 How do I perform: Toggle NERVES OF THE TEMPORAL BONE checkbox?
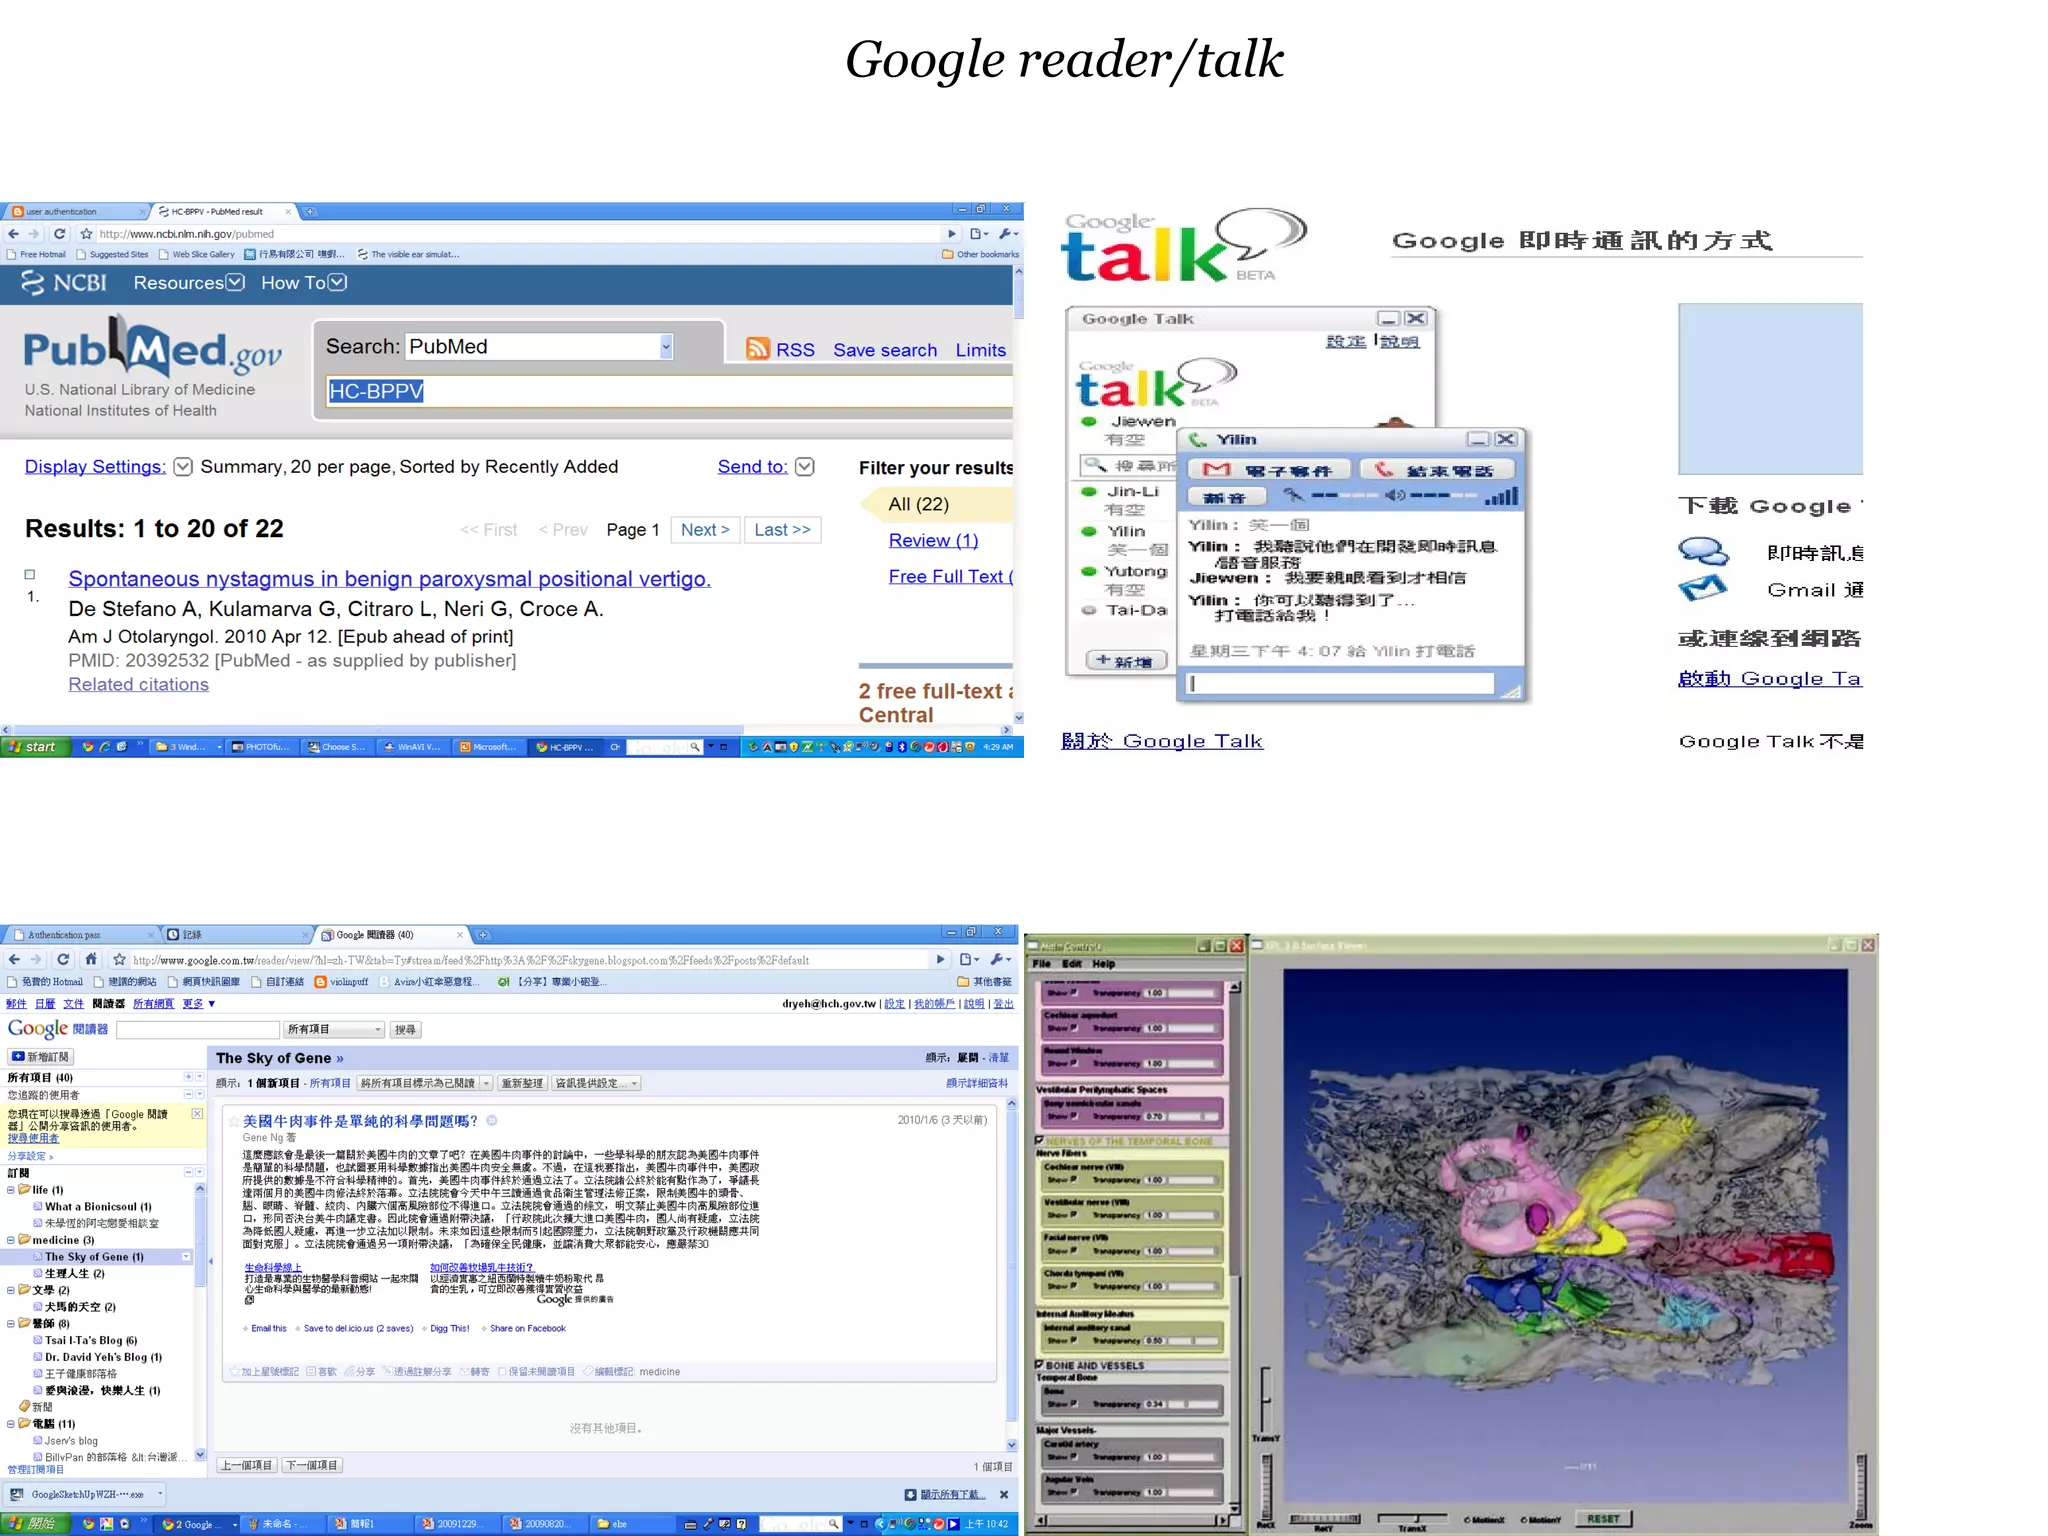tap(1039, 1140)
